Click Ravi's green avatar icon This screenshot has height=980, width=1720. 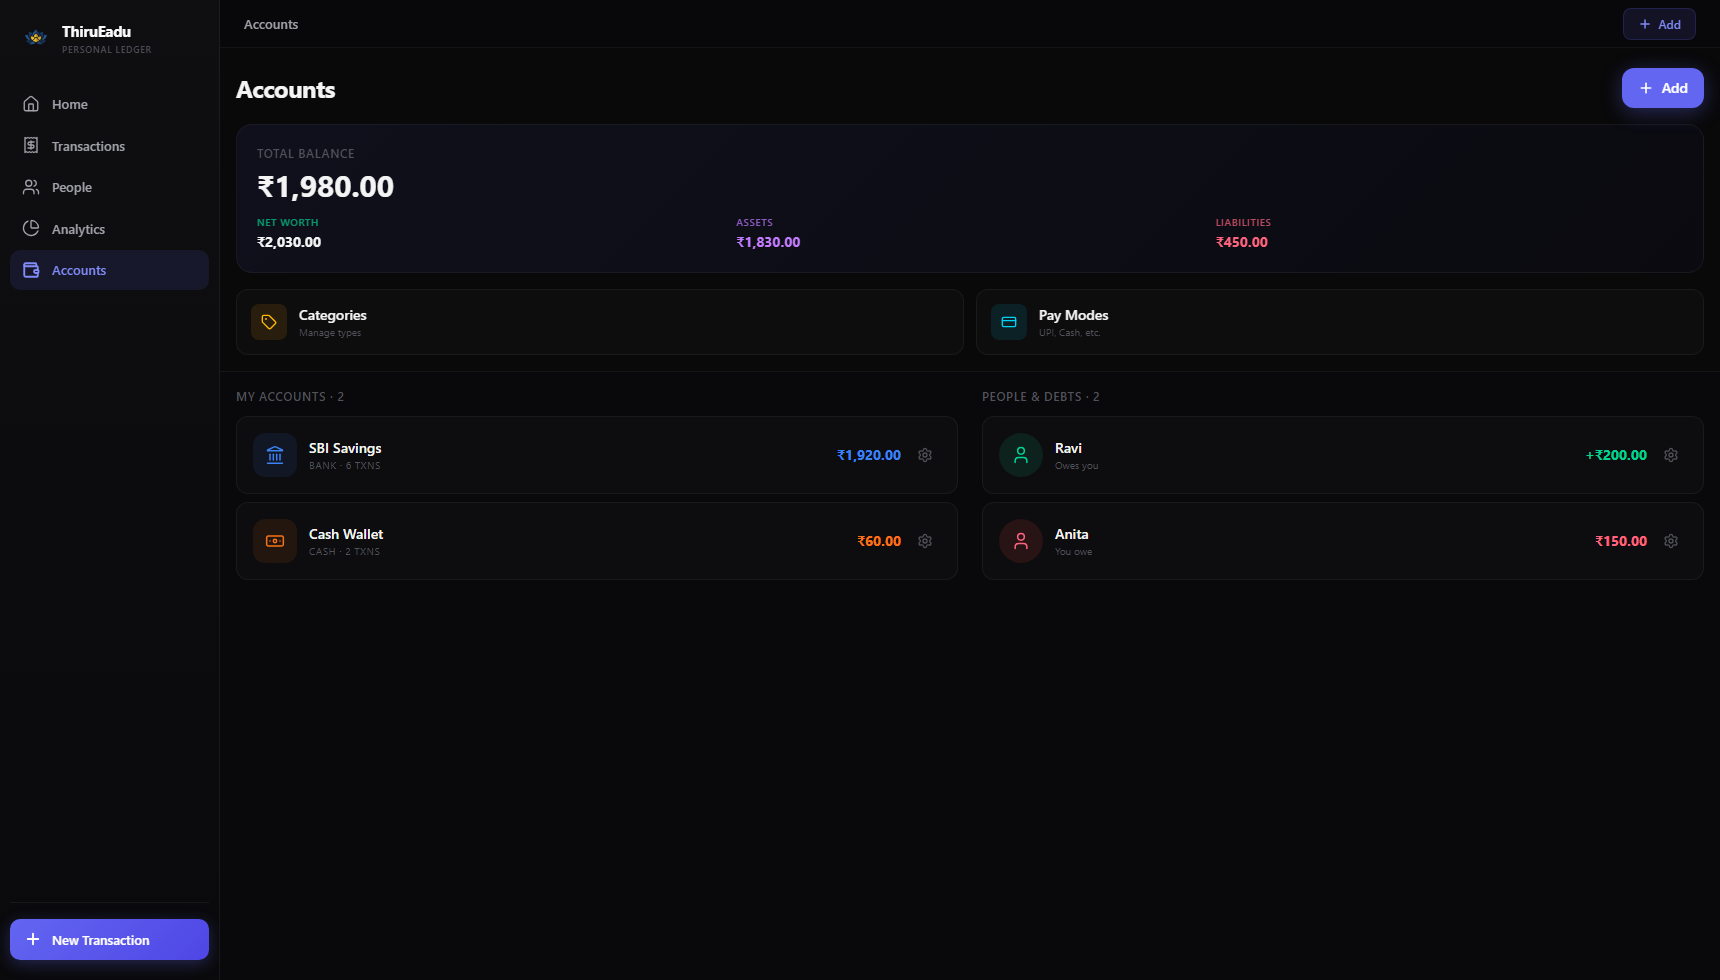coord(1020,455)
